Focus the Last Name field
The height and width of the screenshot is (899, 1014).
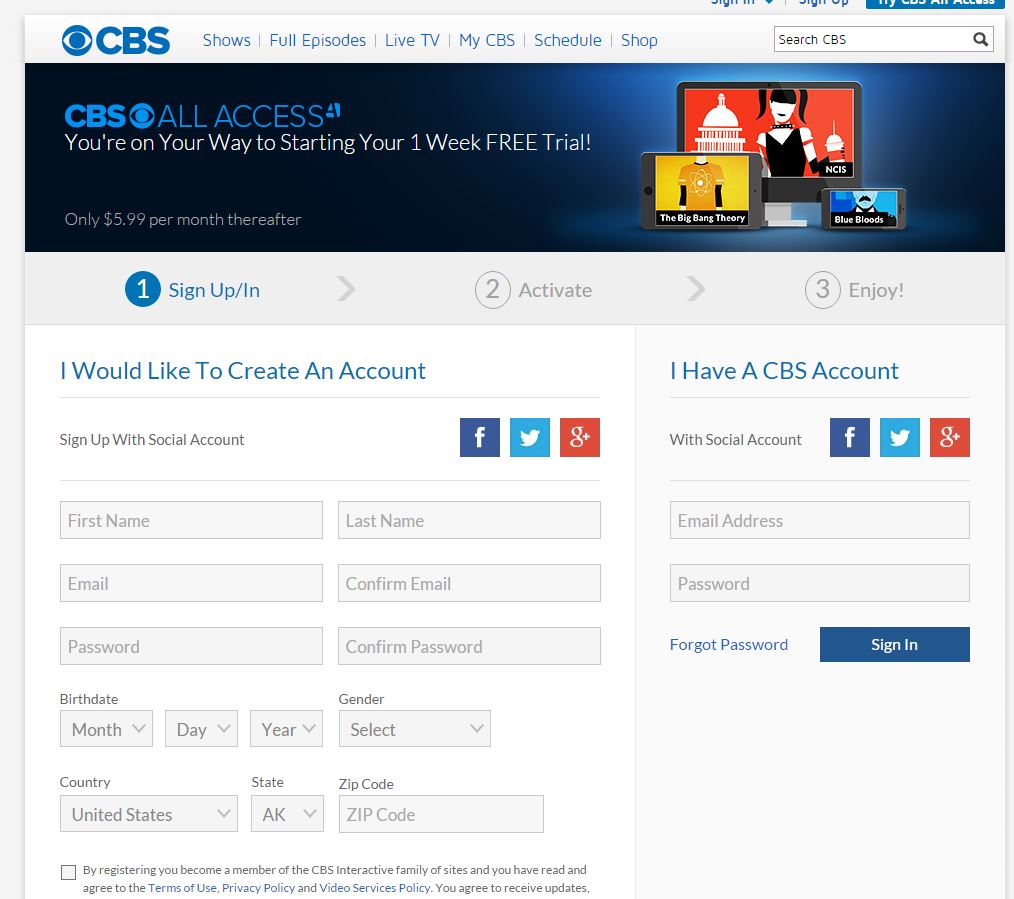tap(469, 520)
